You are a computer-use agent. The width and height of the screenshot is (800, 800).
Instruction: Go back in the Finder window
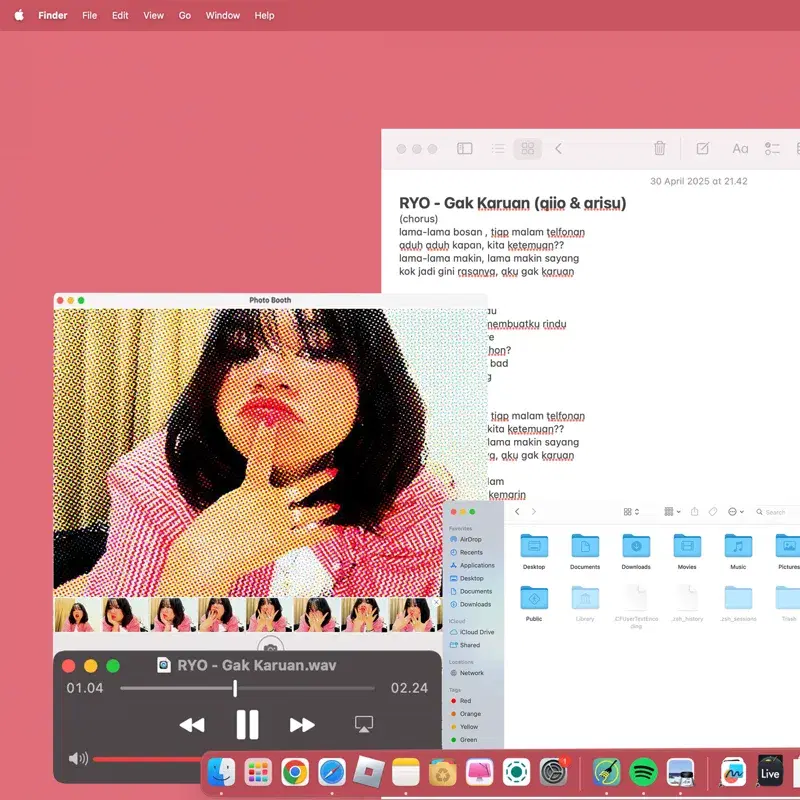pos(517,511)
